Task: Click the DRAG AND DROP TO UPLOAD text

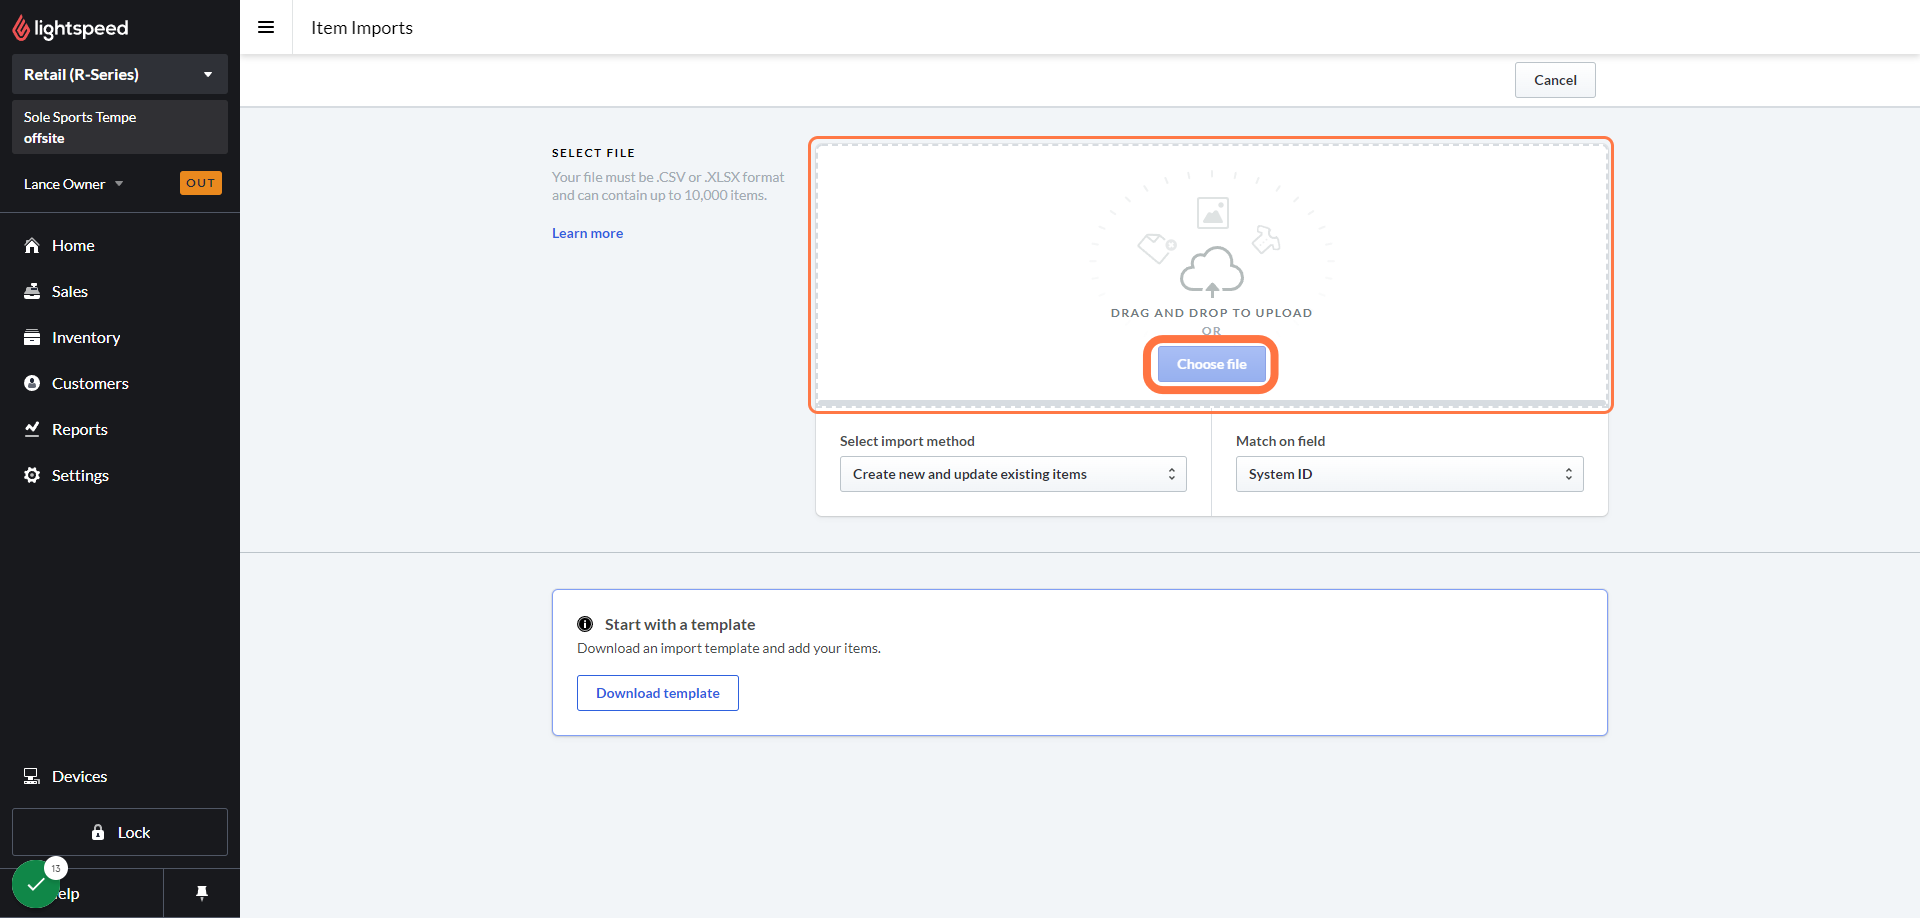Action: tap(1211, 313)
